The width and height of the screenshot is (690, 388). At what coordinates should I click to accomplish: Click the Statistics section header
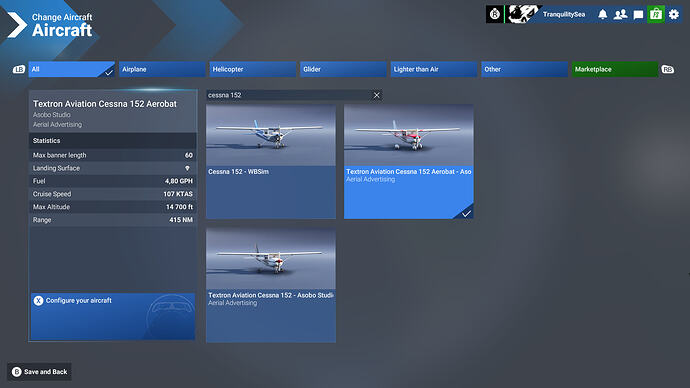[x=113, y=141]
